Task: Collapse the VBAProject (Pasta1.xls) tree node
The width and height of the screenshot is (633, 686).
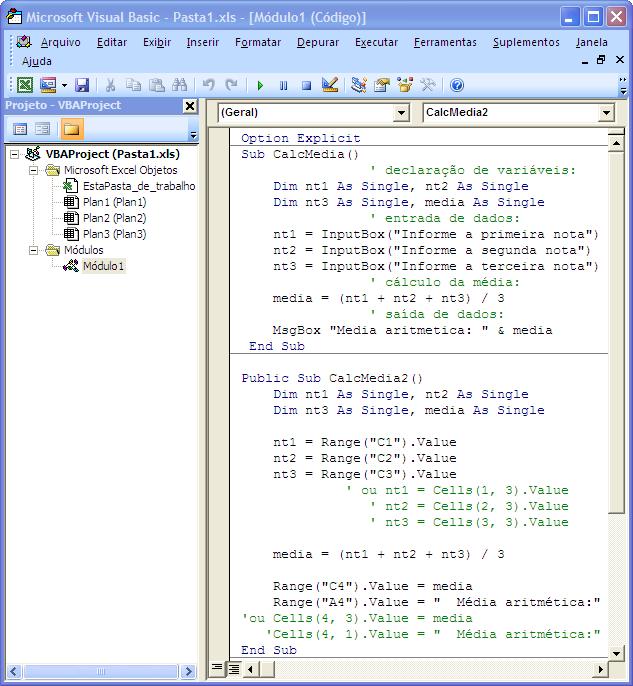Action: point(14,154)
